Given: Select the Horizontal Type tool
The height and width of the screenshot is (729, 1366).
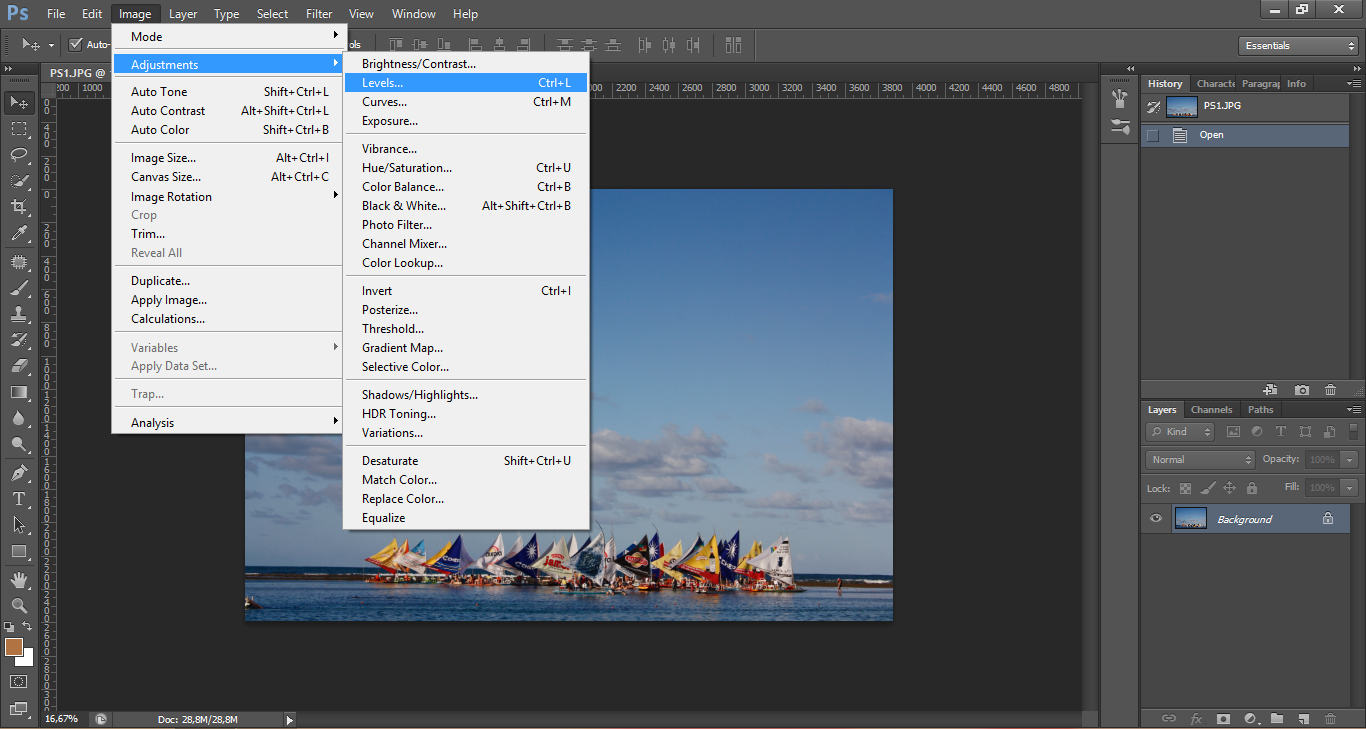Looking at the screenshot, I should [19, 499].
